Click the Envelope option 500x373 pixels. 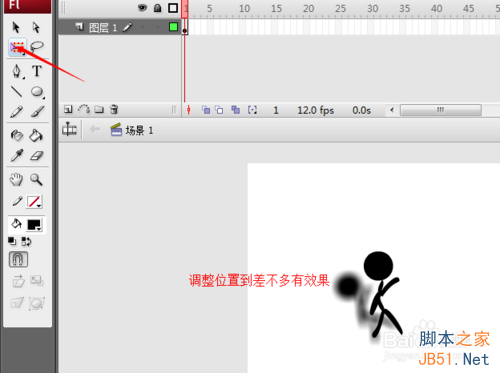(37, 303)
